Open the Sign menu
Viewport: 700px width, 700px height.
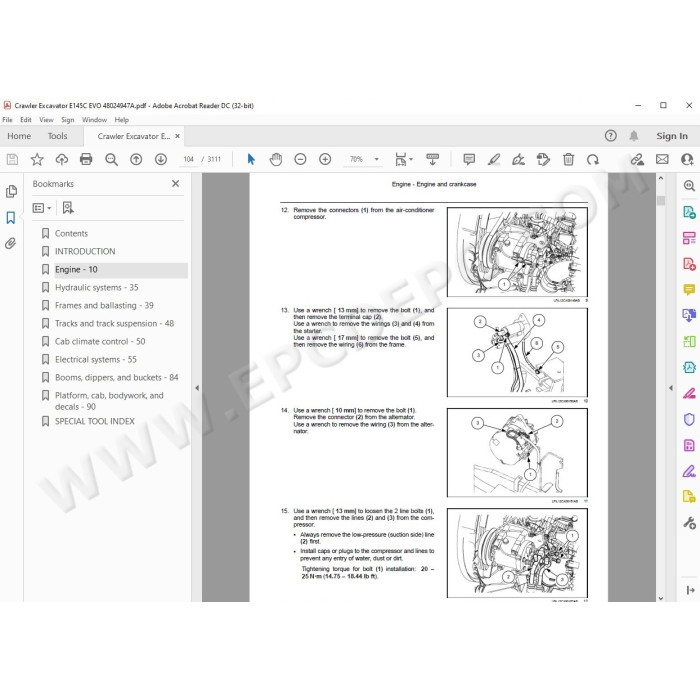[x=68, y=120]
